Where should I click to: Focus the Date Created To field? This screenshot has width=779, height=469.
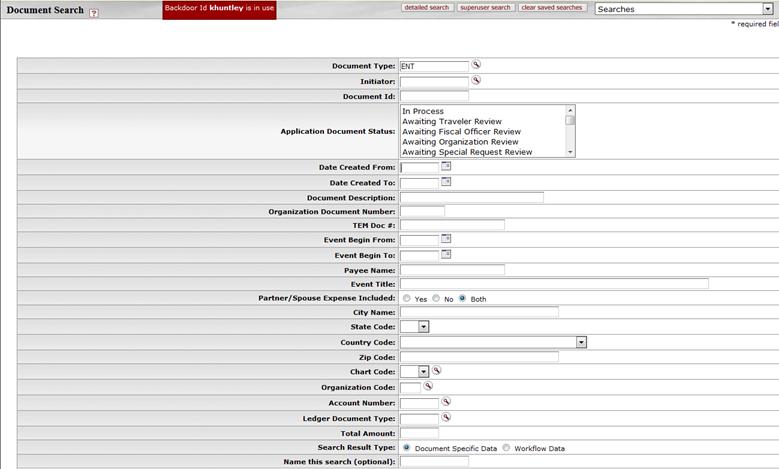click(419, 183)
